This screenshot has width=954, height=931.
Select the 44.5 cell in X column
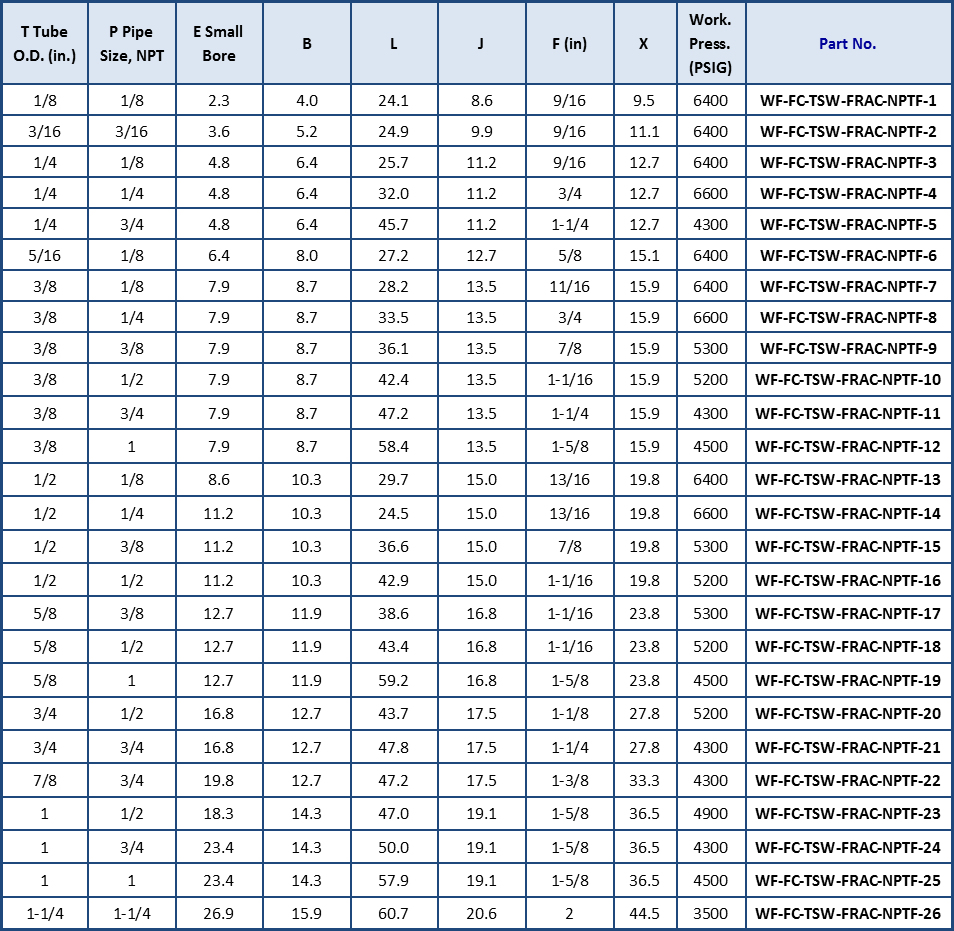[644, 913]
